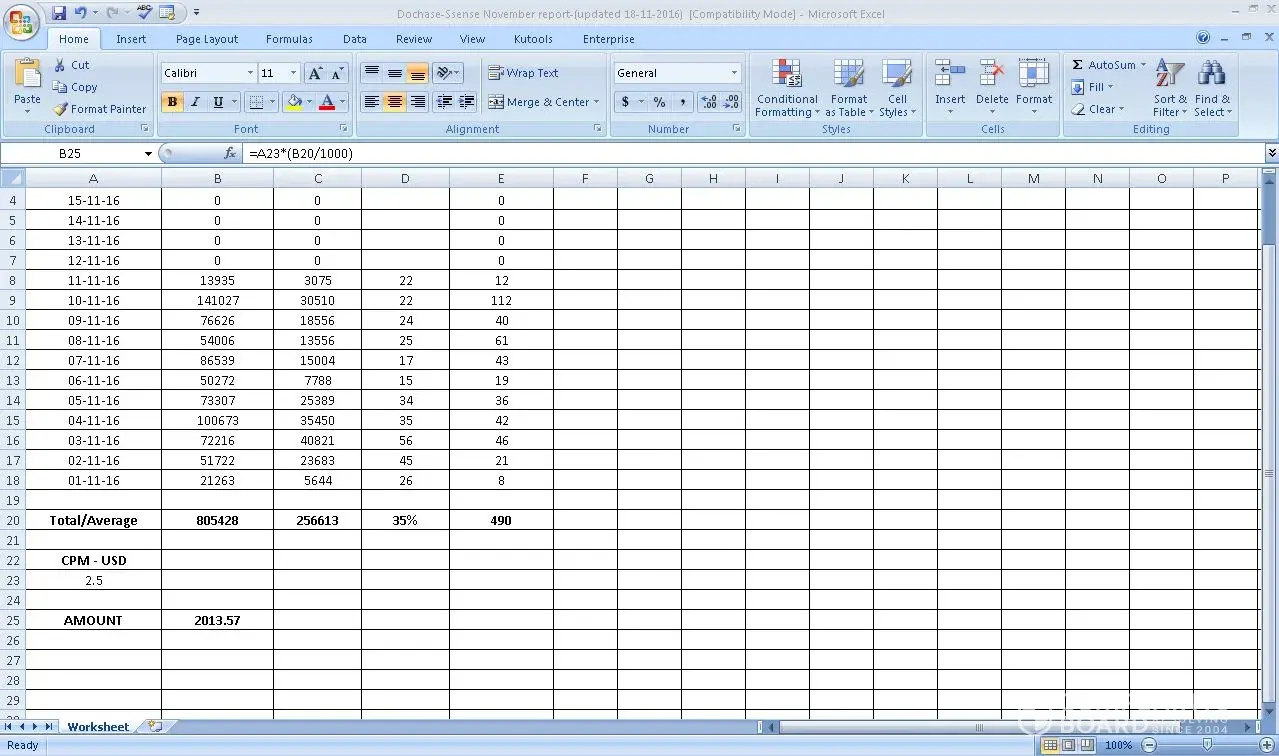Open the Page Layout ribbon tab

207,39
